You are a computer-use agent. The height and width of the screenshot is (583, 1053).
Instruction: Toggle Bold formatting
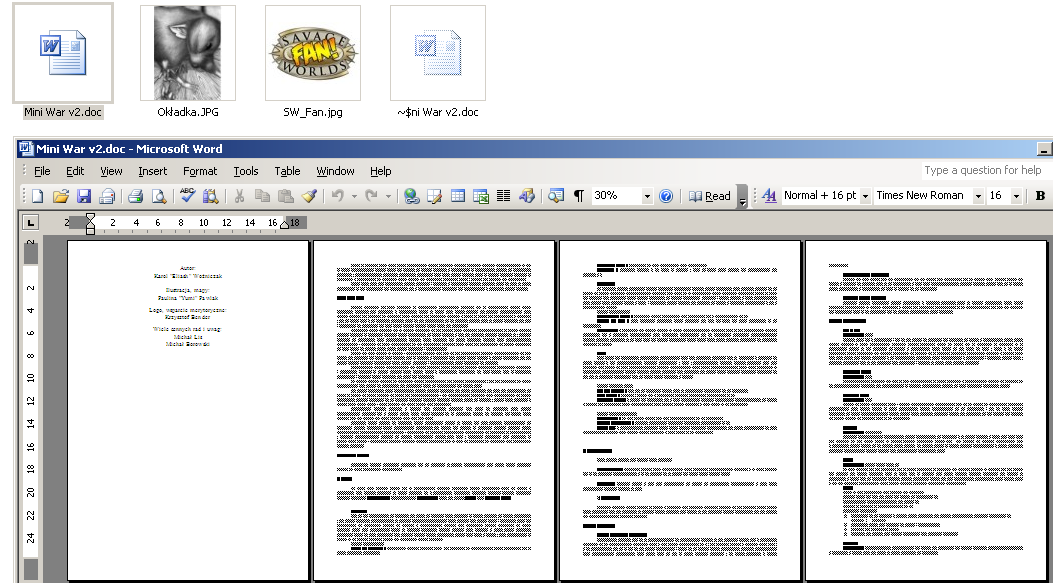[x=1040, y=196]
